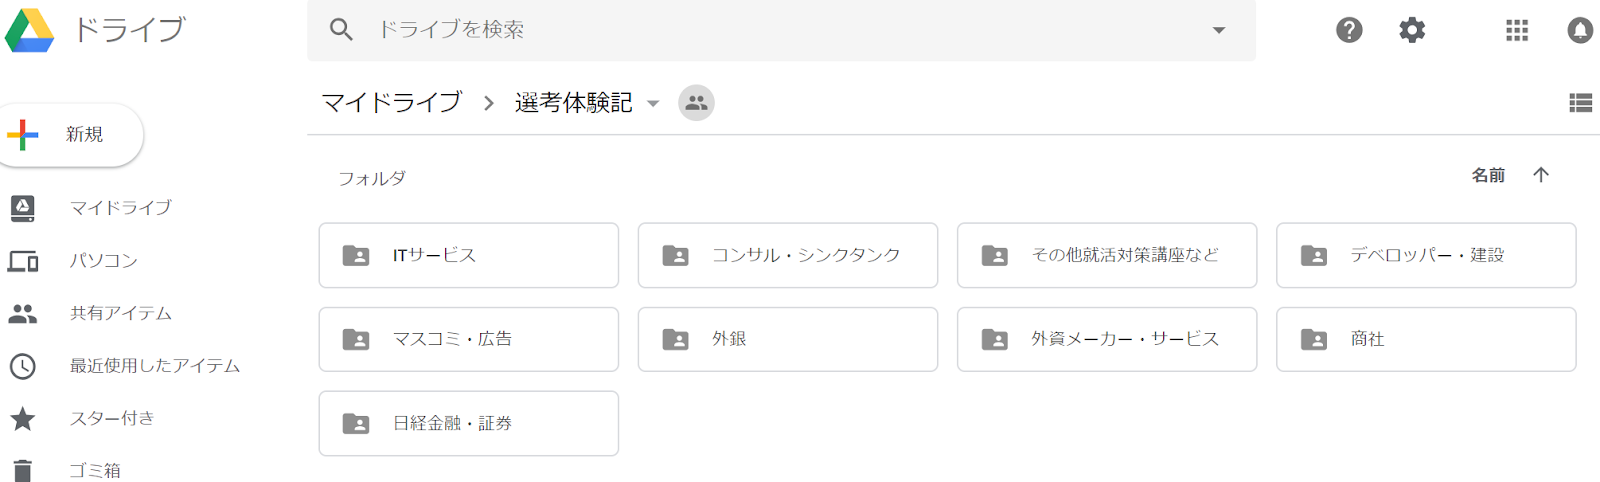This screenshot has height=482, width=1600.
Task: Switch to list view layout icon
Action: (1581, 102)
